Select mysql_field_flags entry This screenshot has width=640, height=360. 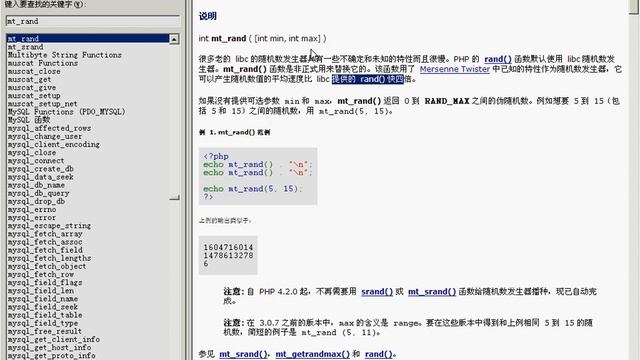[45, 282]
